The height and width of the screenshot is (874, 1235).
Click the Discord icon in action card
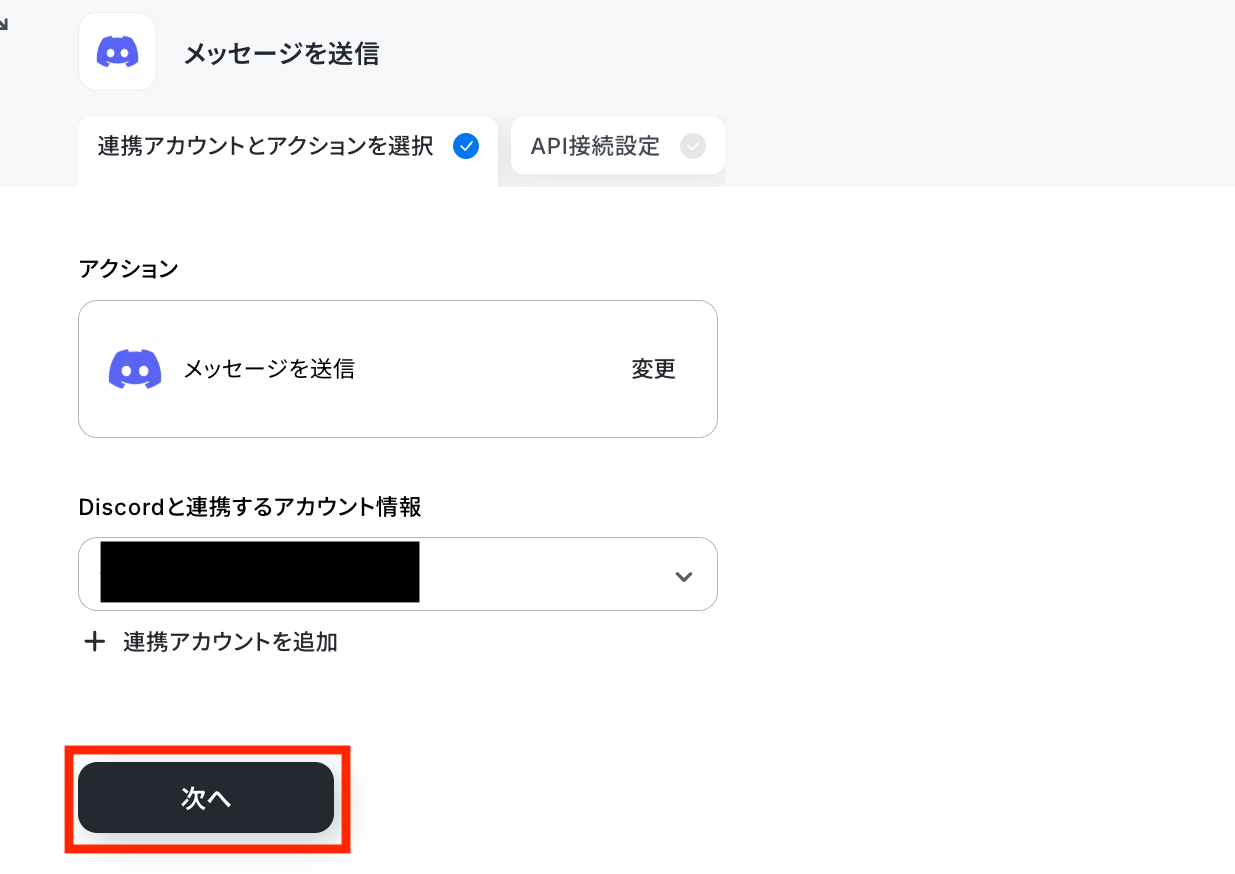pos(135,369)
